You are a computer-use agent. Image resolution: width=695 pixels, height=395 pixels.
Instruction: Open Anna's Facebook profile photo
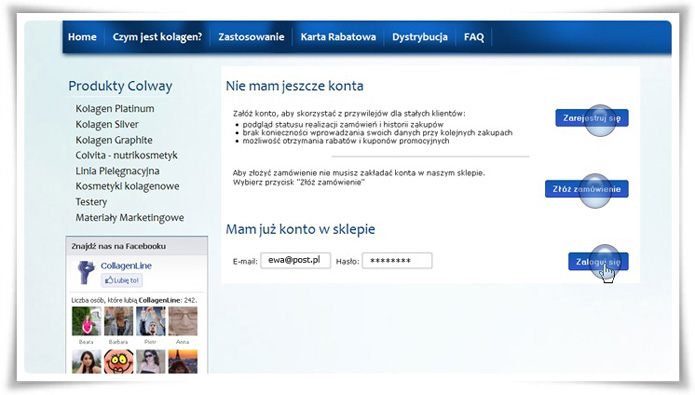(183, 321)
